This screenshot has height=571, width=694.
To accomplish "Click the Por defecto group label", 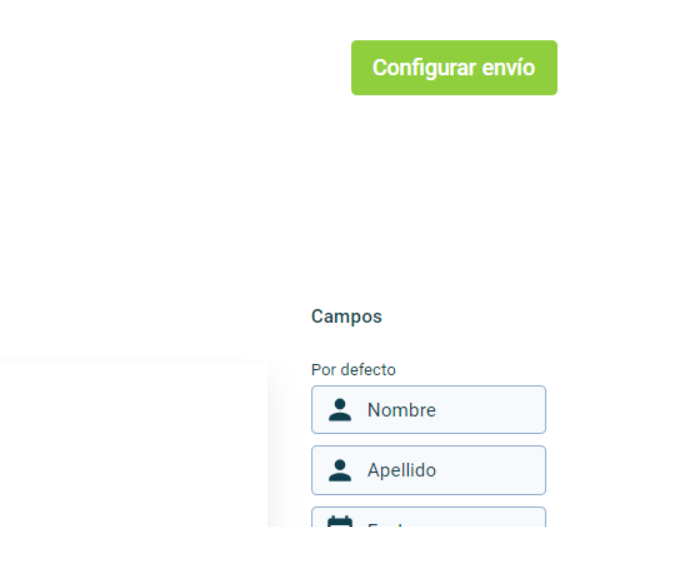I will click(x=353, y=370).
